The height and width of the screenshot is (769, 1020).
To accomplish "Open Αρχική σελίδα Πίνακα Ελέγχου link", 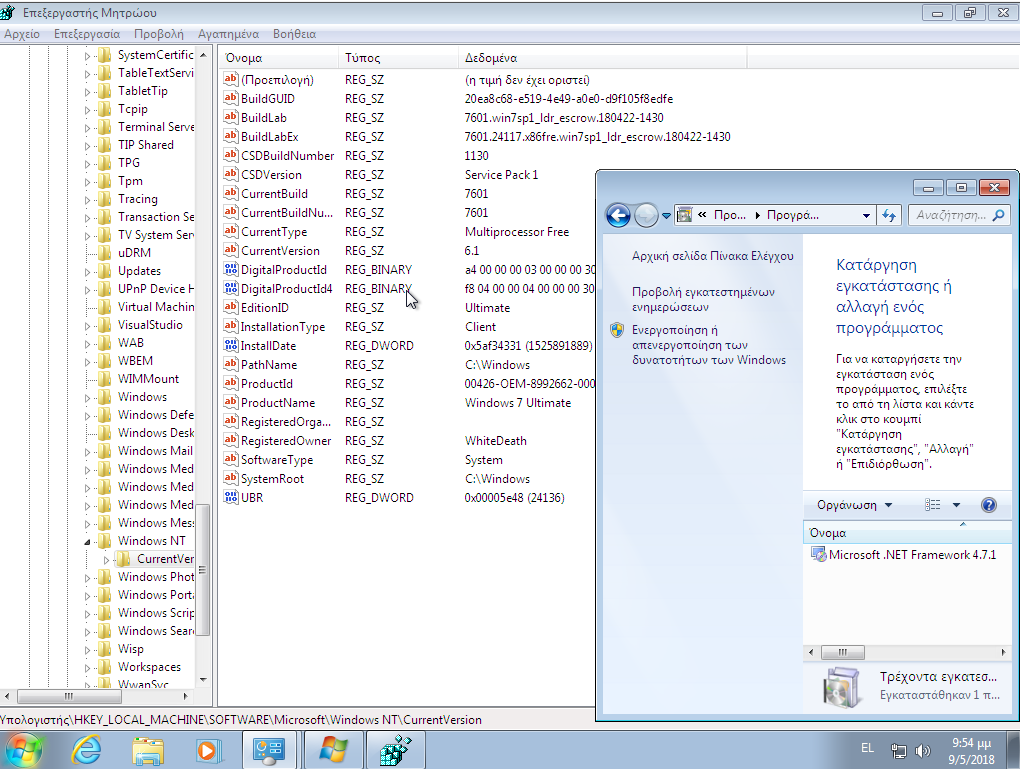I will coord(712,256).
